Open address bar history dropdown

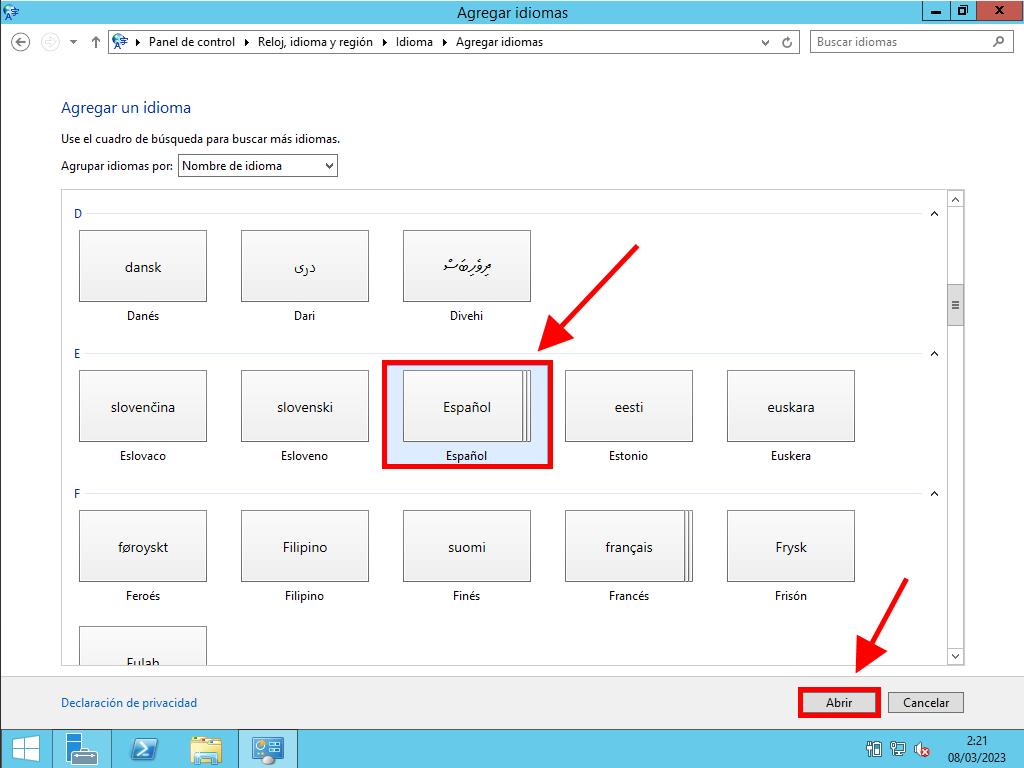(766, 42)
